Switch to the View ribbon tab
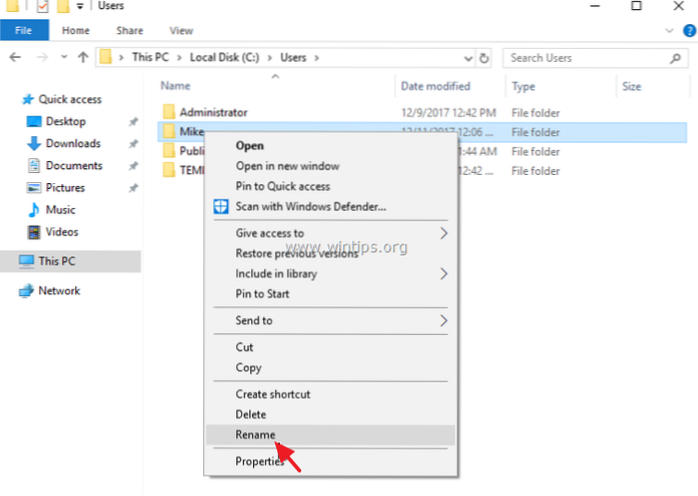698x496 pixels. 181,31
